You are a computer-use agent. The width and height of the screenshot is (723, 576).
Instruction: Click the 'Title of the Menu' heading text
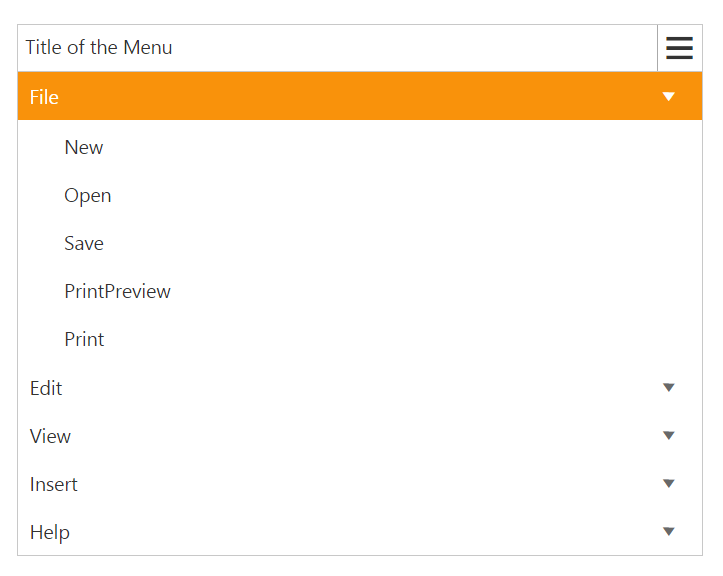tap(99, 48)
